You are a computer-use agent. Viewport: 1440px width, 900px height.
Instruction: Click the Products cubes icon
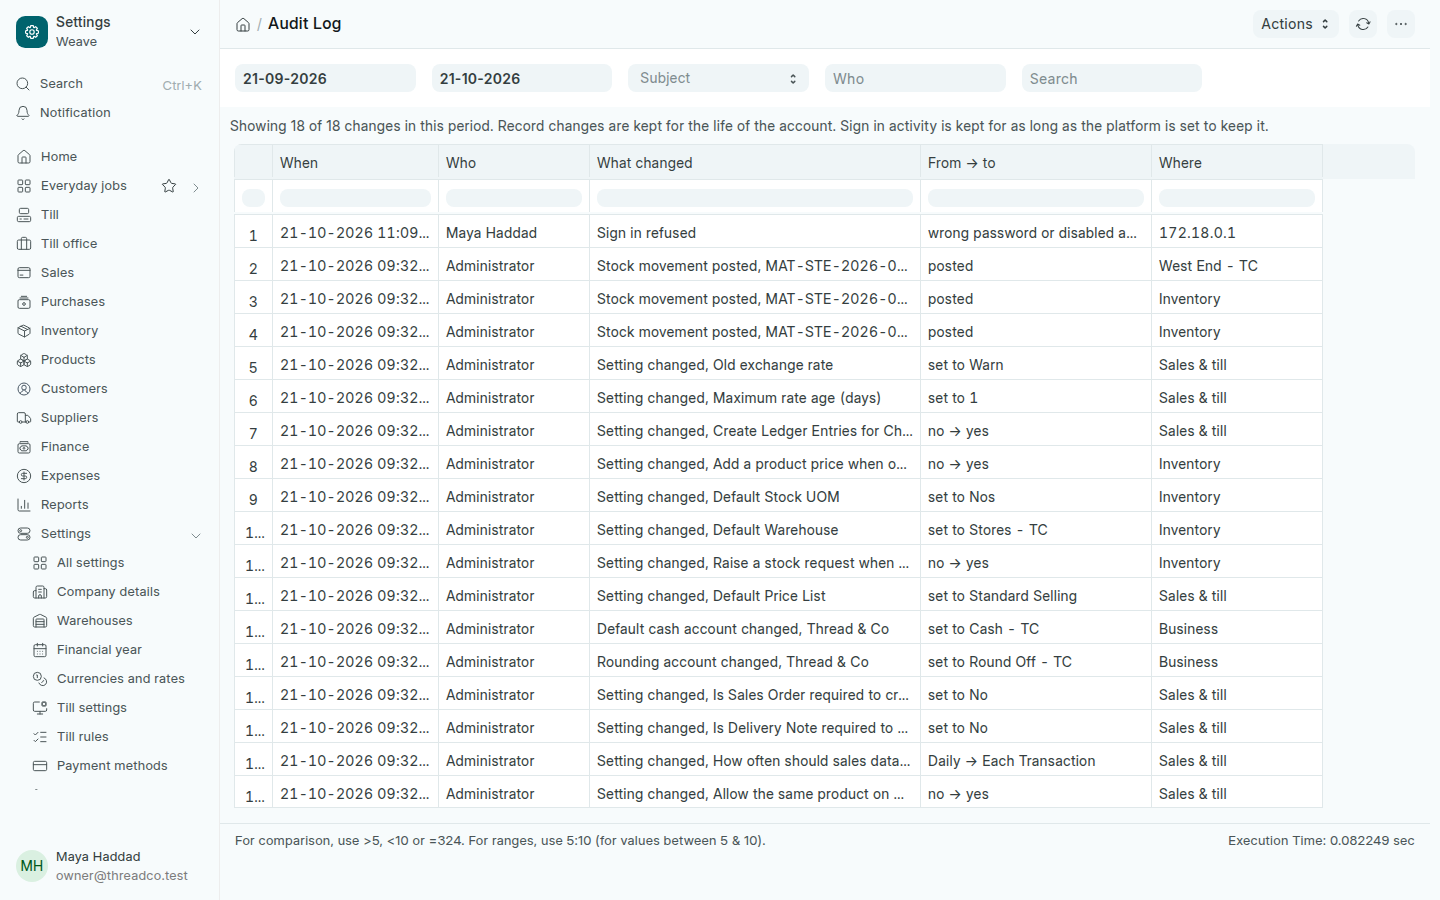click(24, 360)
